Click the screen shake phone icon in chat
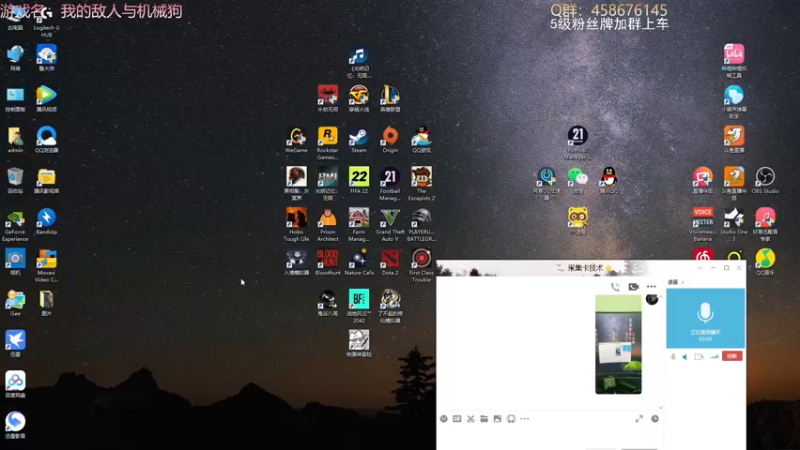Viewport: 800px width, 450px height. pos(511,419)
